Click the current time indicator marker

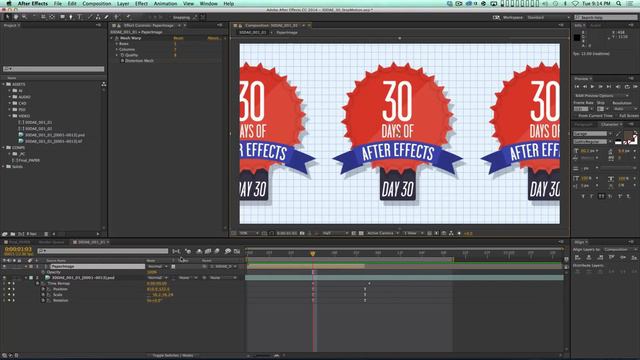(x=313, y=253)
